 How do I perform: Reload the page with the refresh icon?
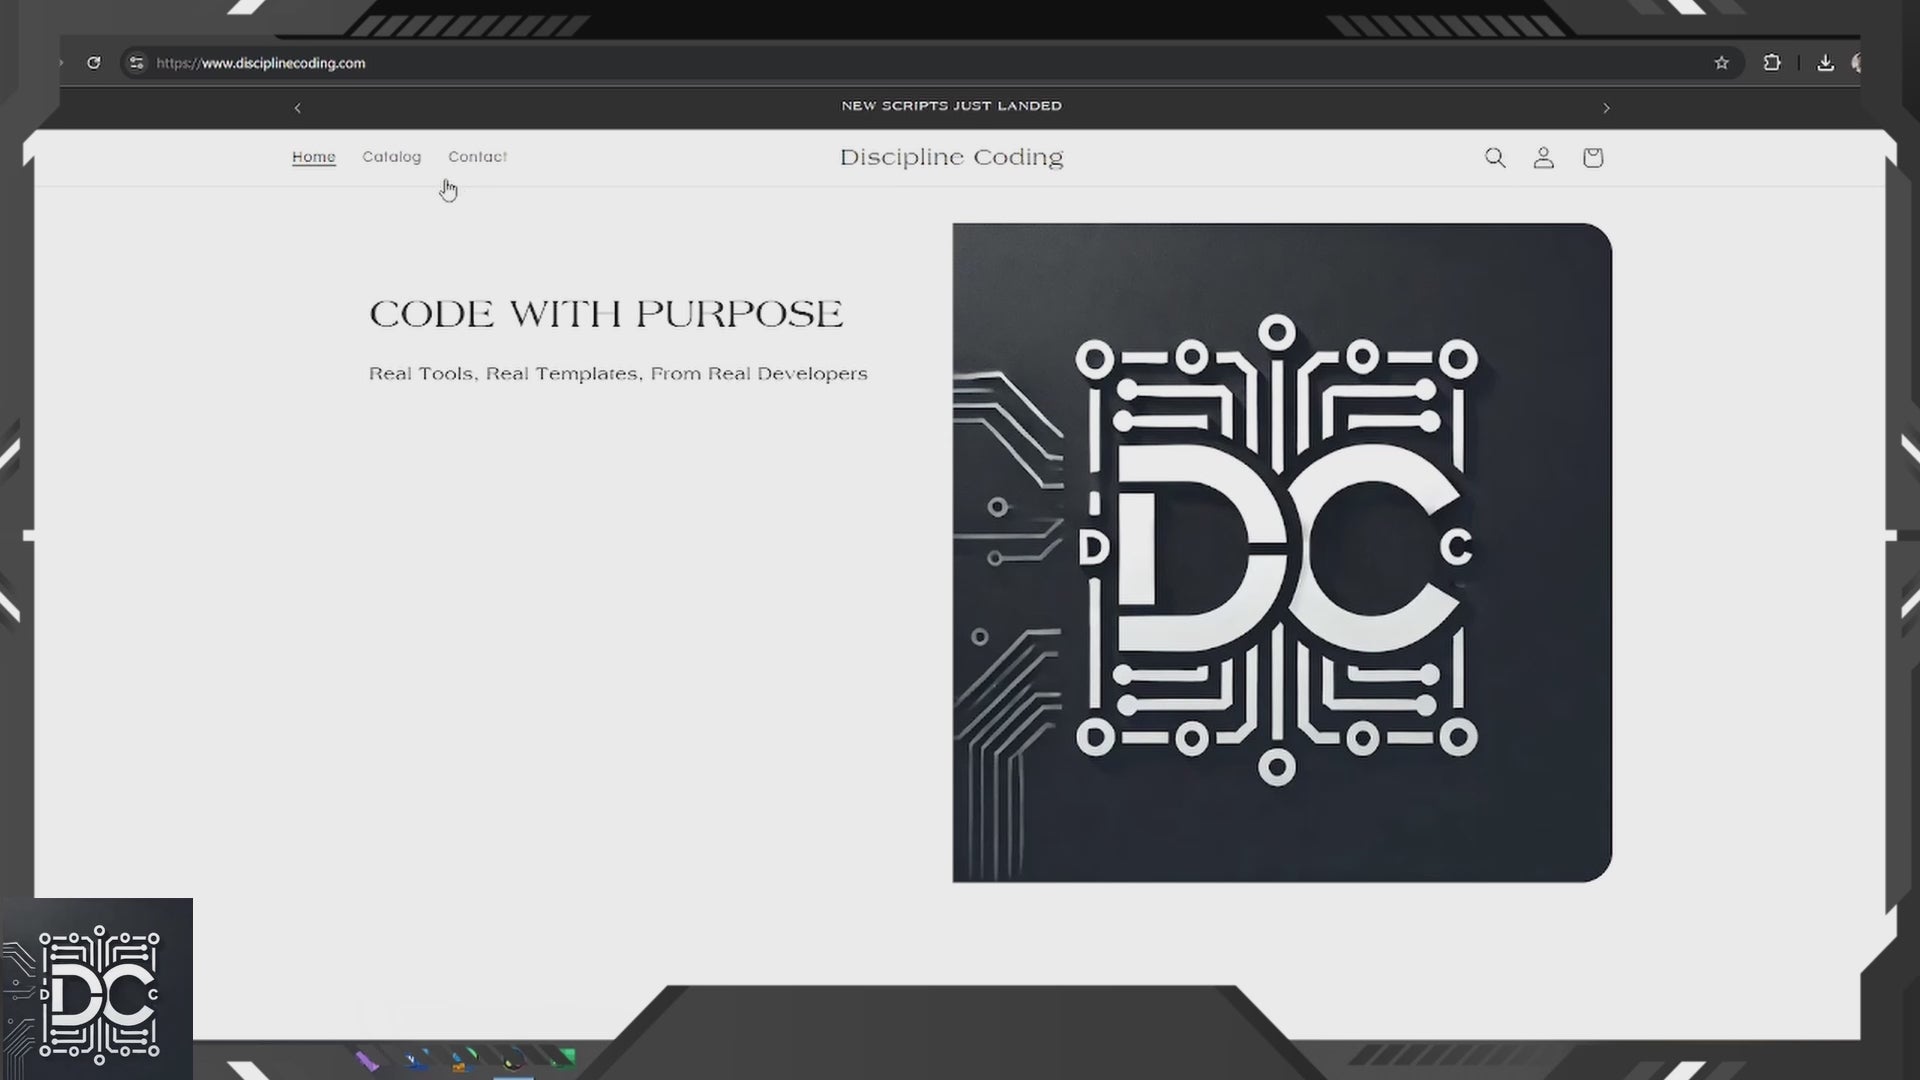pyautogui.click(x=93, y=63)
